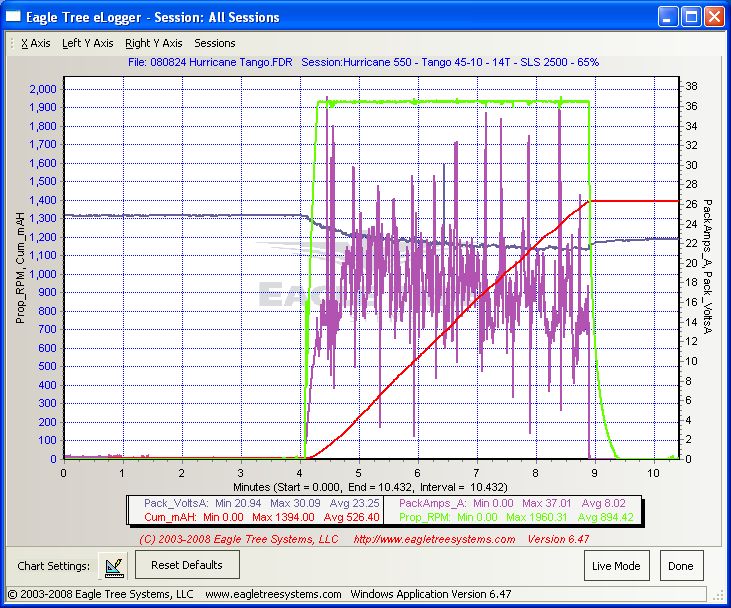Close the eLogger window

coord(714,17)
